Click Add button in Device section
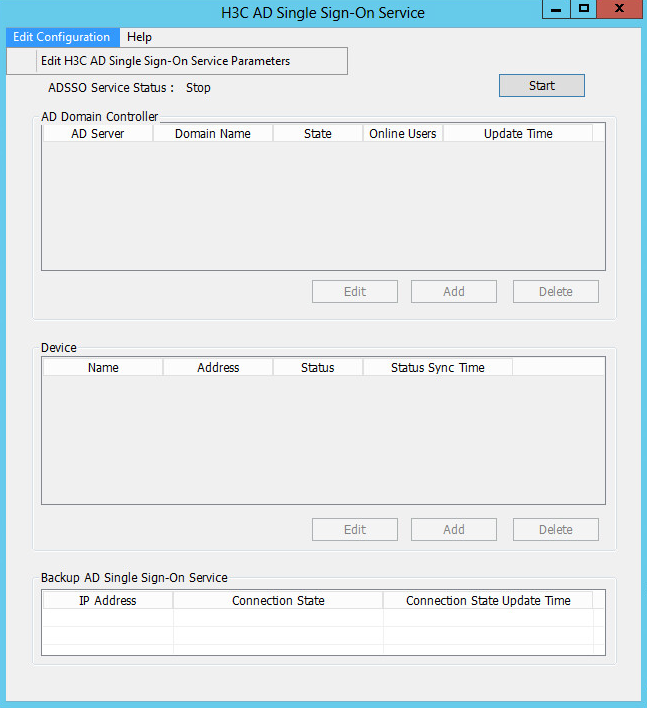Viewport: 647px width, 708px height. click(x=454, y=530)
